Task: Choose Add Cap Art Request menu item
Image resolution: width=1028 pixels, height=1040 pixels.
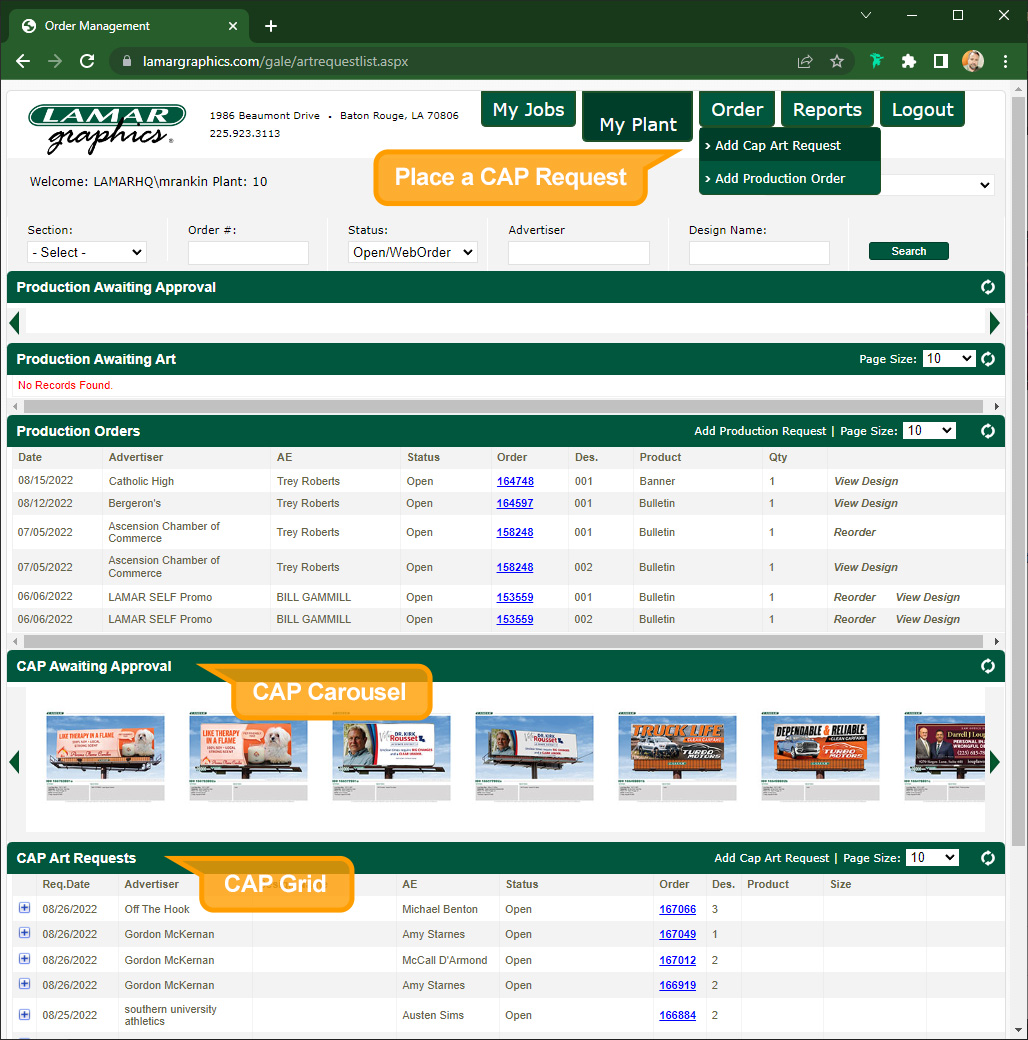Action: click(790, 145)
